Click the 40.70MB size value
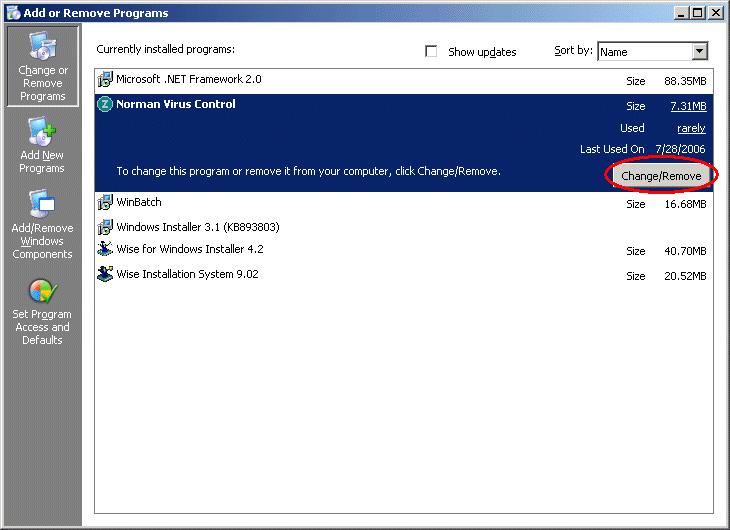730x530 pixels. 685,251
